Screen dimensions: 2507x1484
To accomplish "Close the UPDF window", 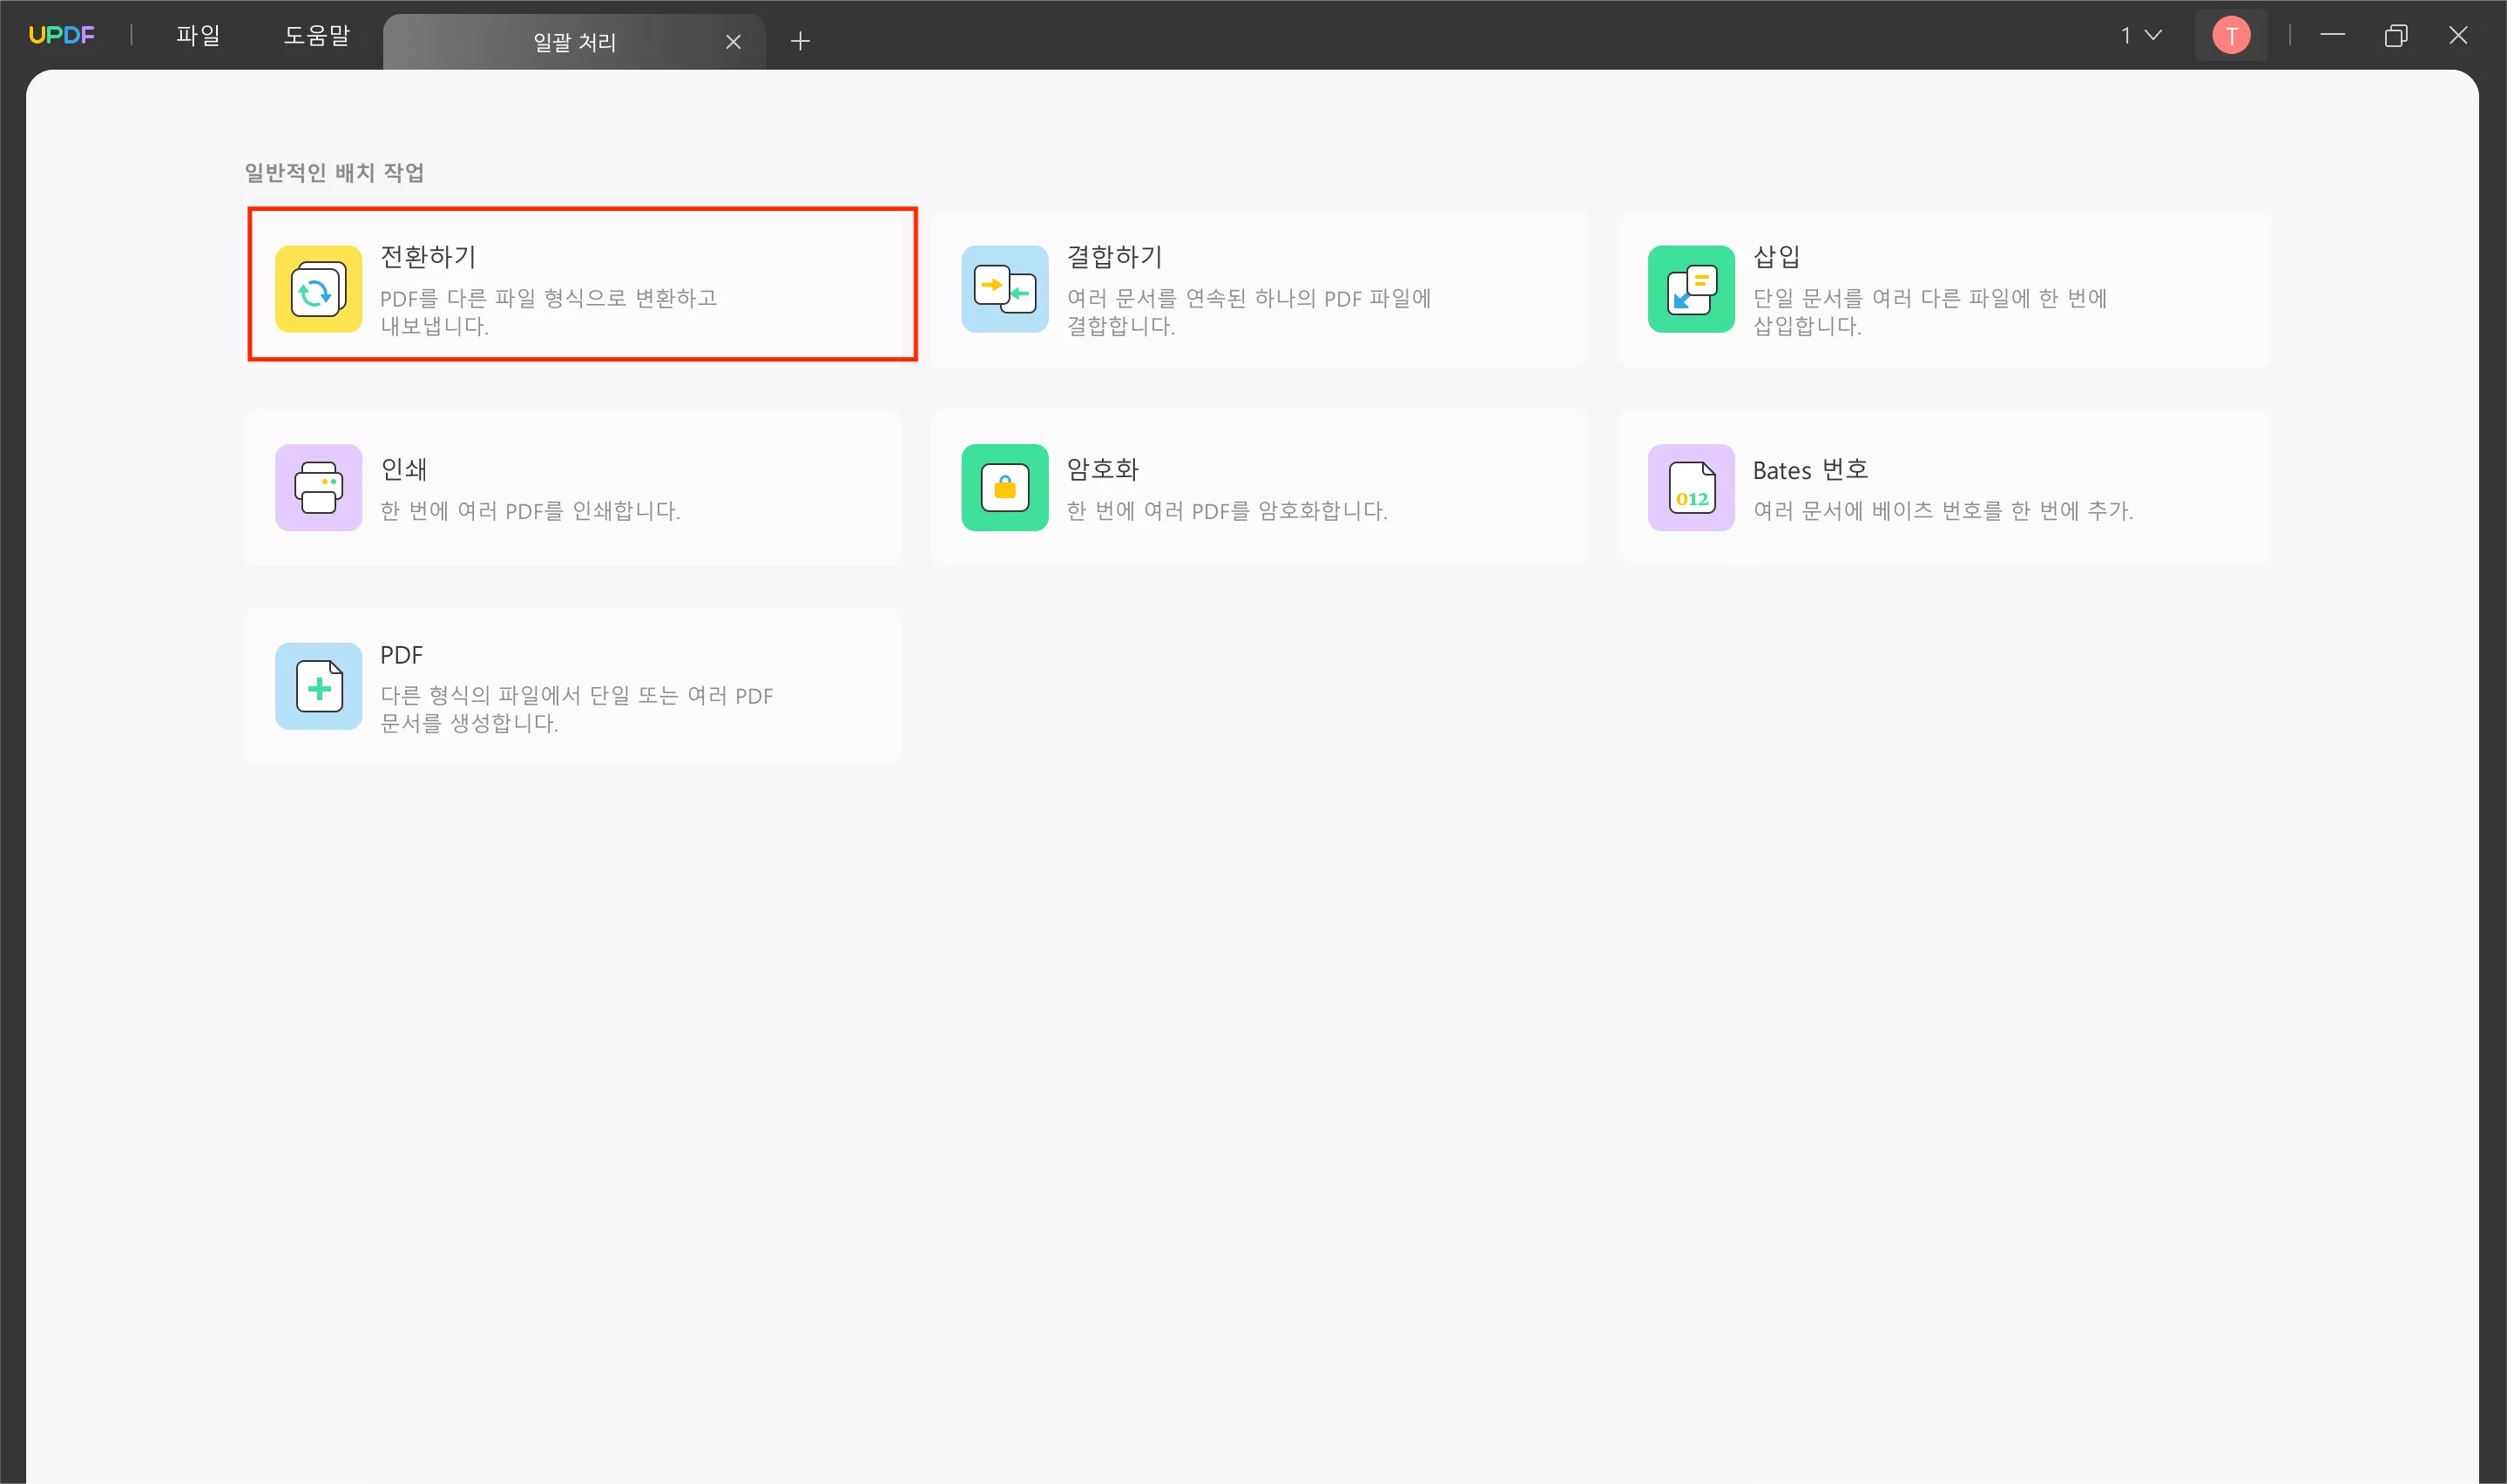I will (2457, 35).
